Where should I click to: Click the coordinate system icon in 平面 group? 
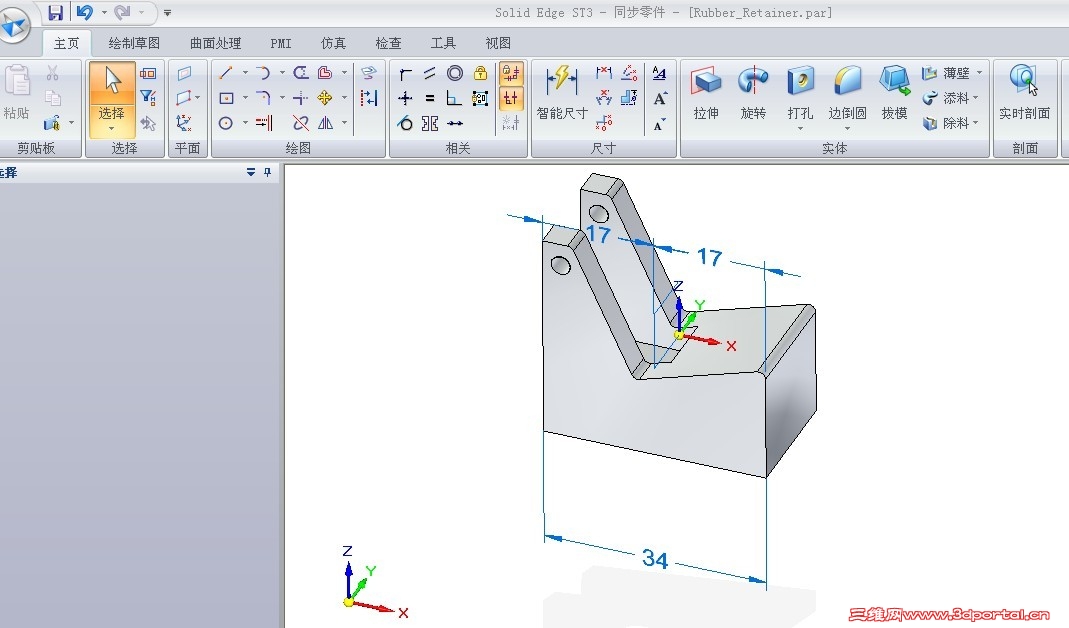[184, 123]
